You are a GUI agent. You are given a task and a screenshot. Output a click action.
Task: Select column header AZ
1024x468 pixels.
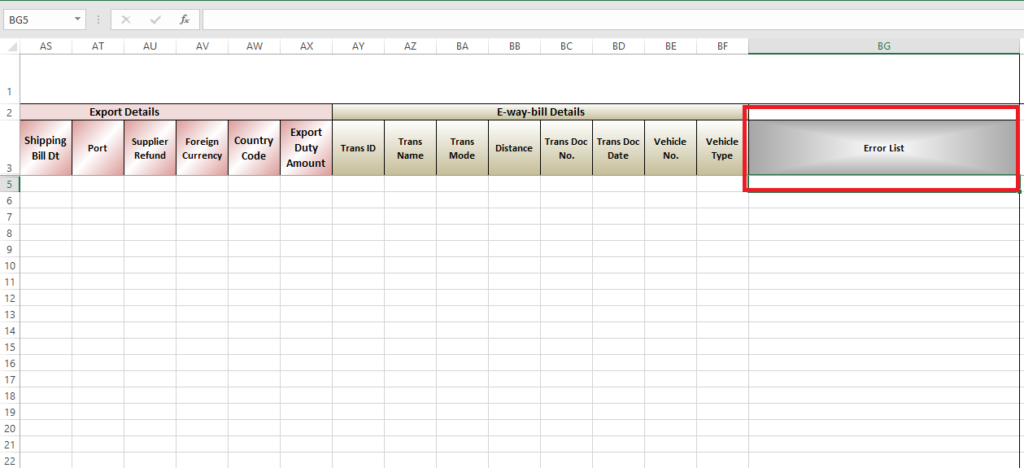click(410, 46)
